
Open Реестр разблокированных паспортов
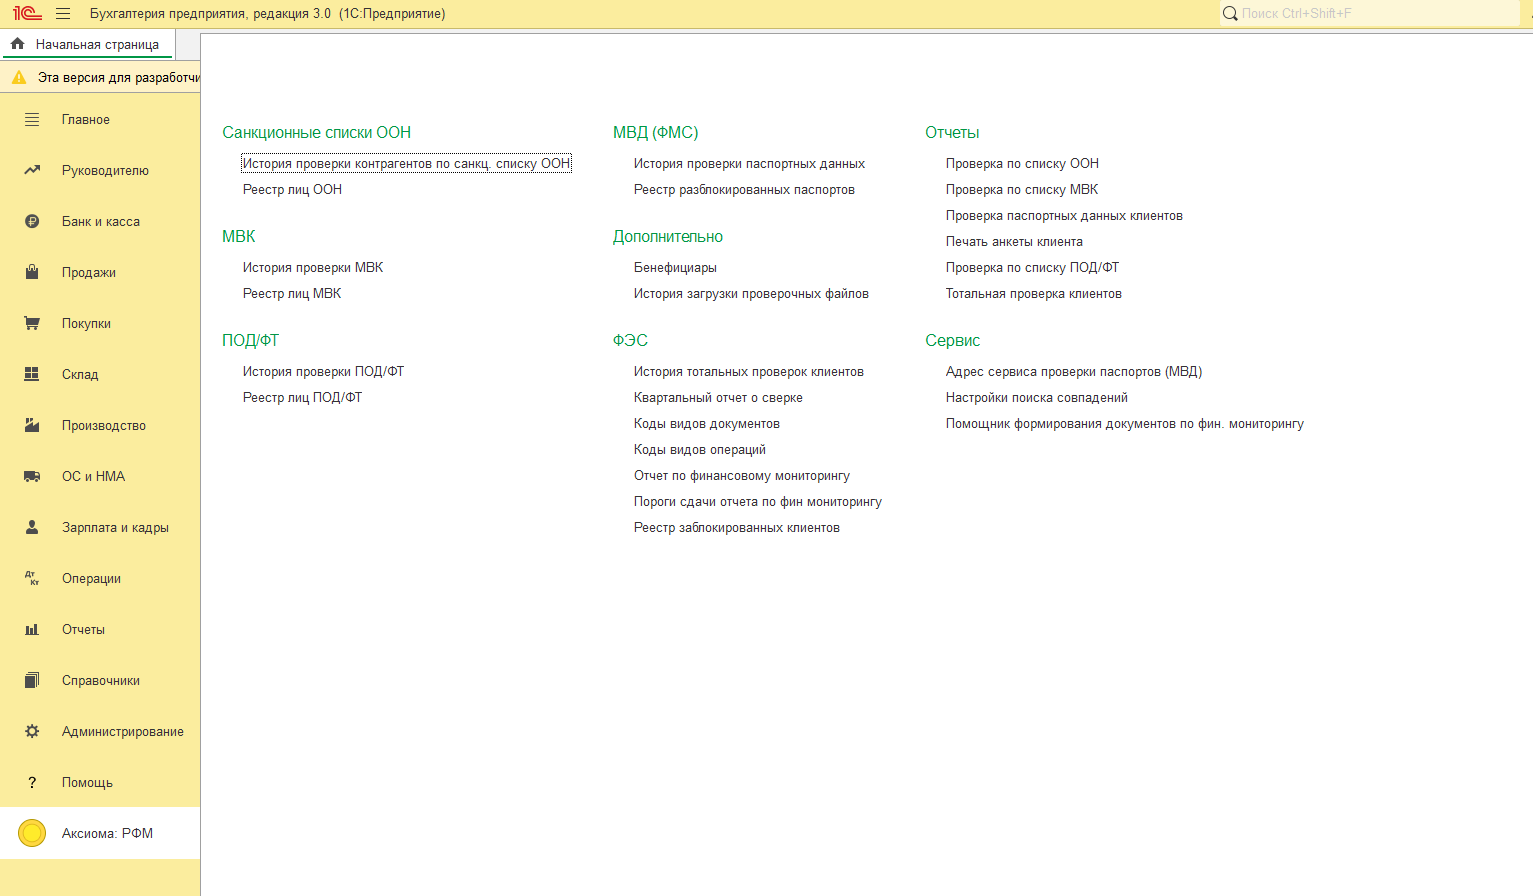(744, 189)
